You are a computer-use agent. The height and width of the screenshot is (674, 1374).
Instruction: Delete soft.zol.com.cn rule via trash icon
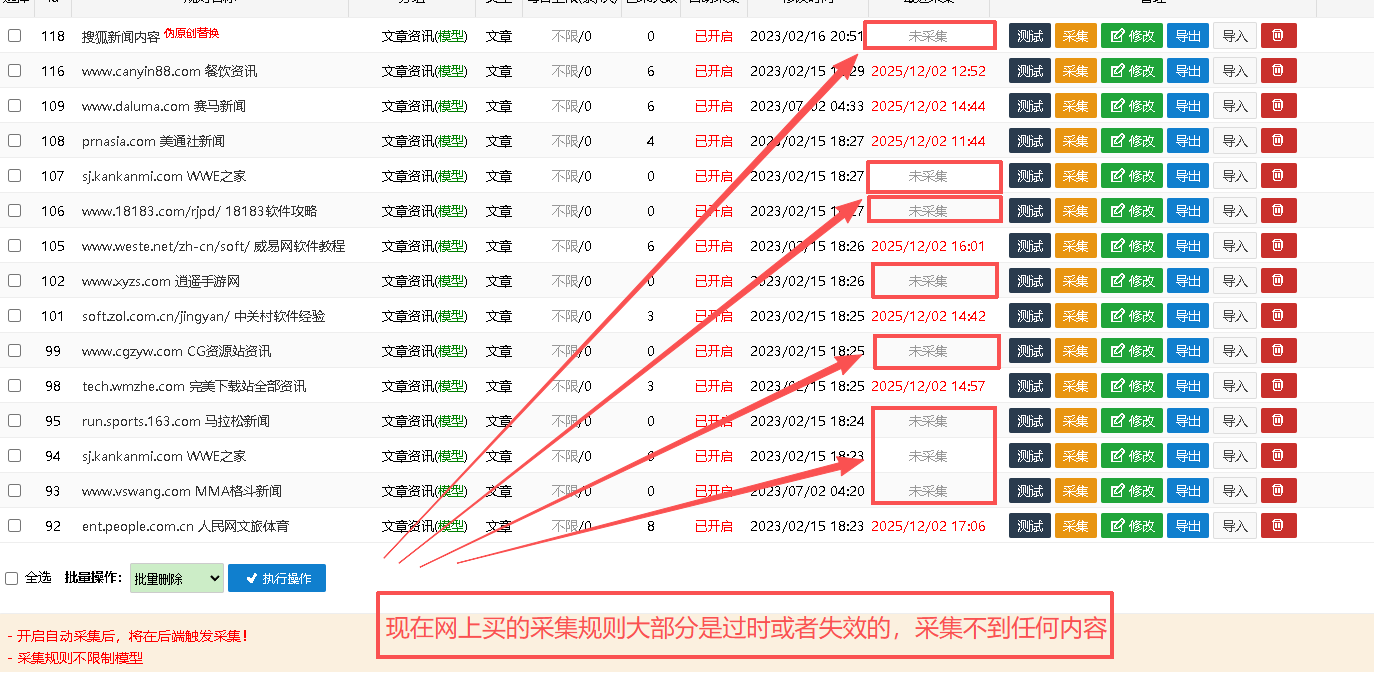(1278, 316)
